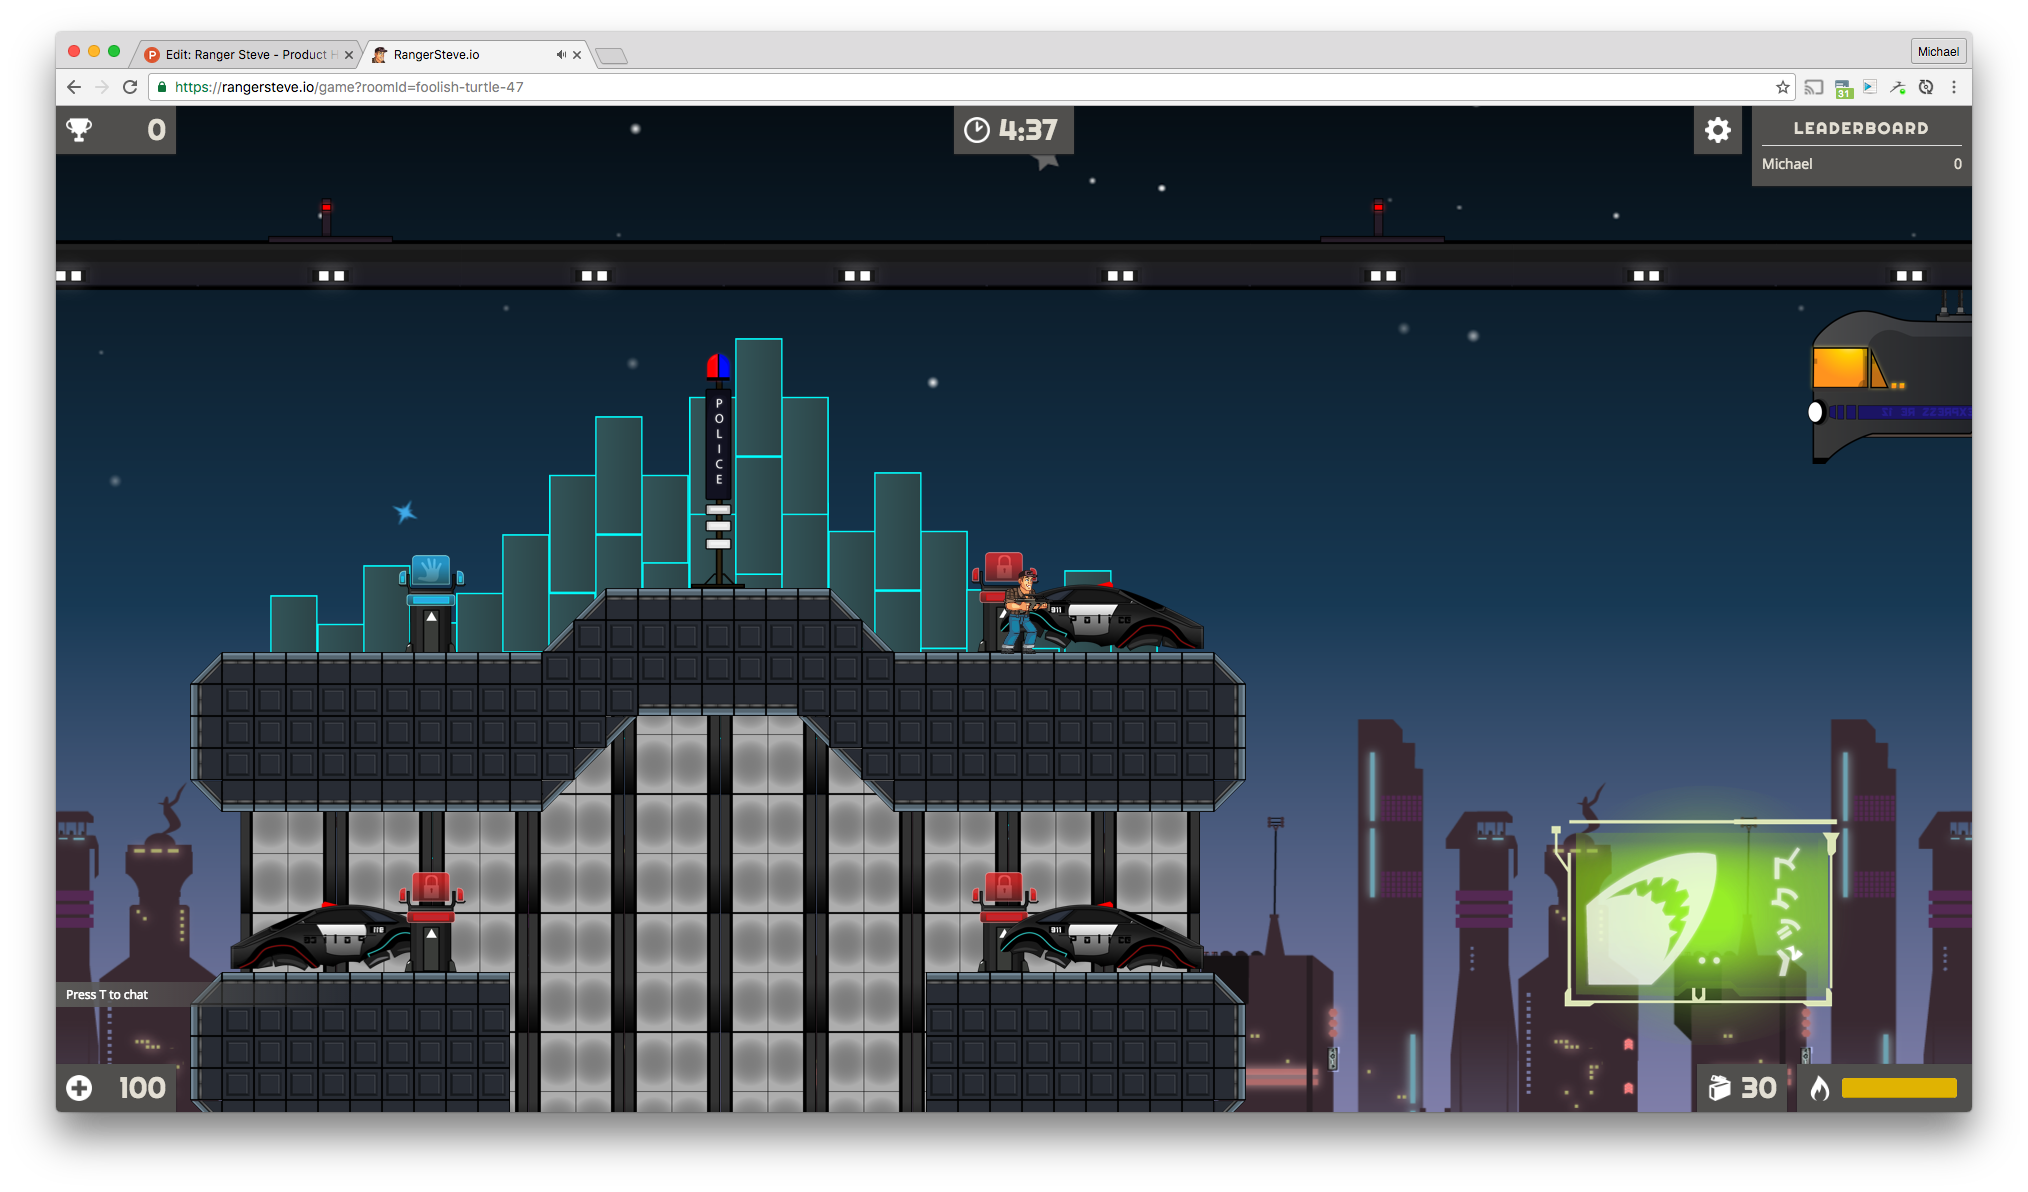2028x1192 pixels.
Task: Click the round timer clock icon
Action: pos(976,130)
